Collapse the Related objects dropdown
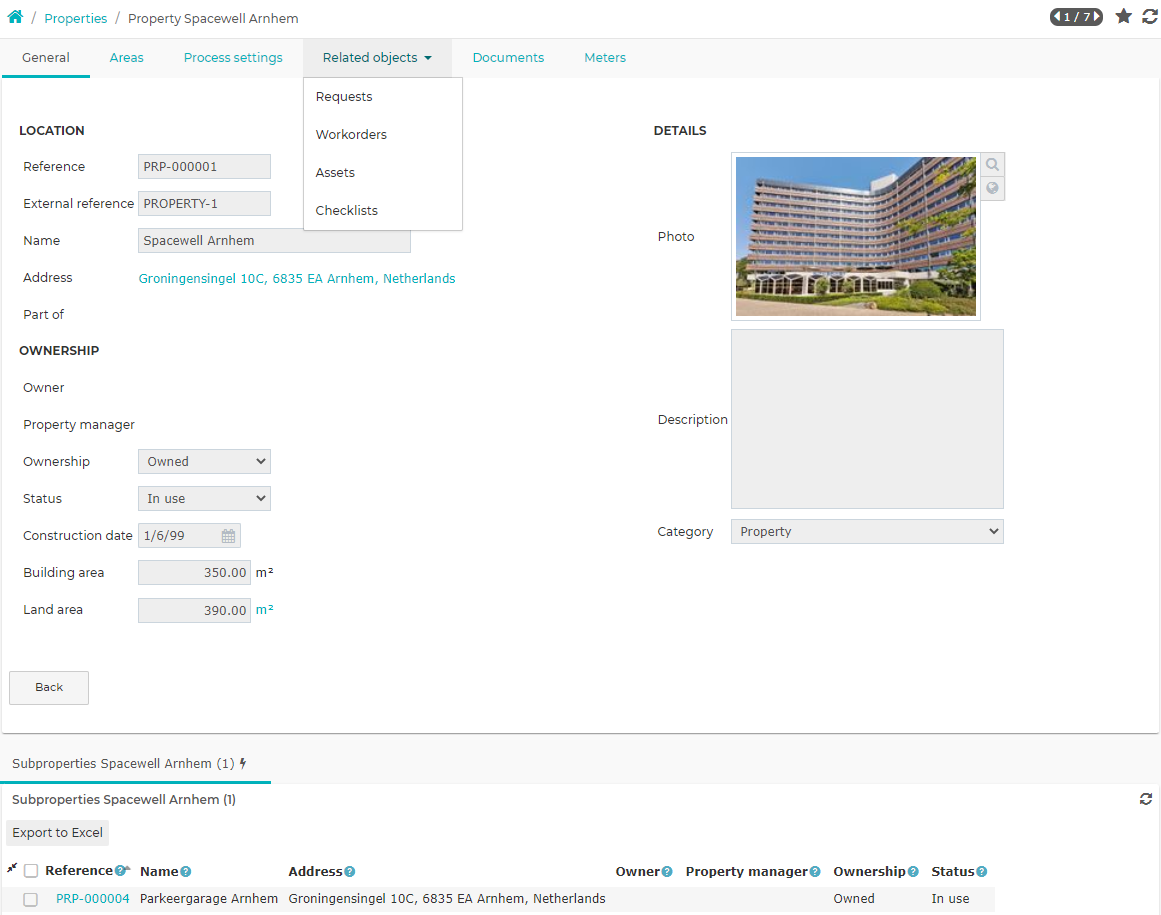1161x915 pixels. click(x=378, y=58)
